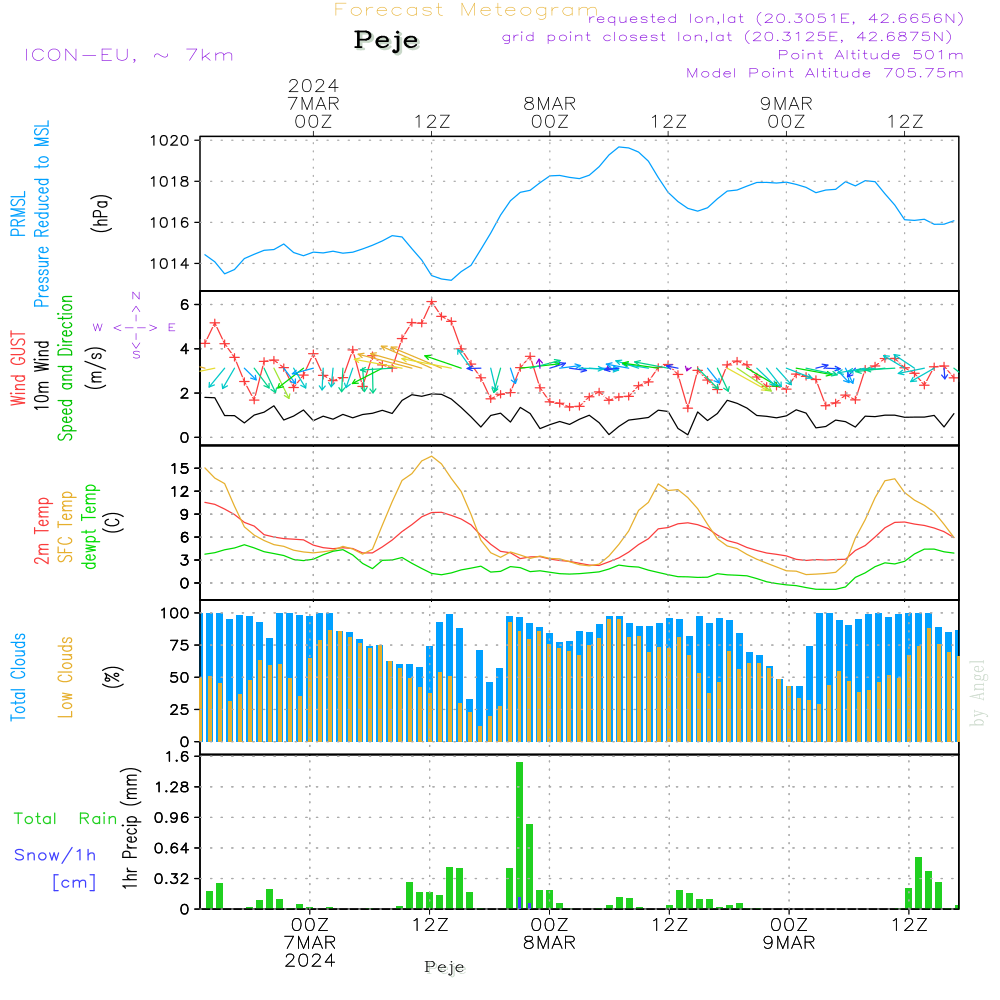Screen dimensions: 1000x1000
Task: Click the 'Wind GUST' red label
Action: [x=18, y=368]
